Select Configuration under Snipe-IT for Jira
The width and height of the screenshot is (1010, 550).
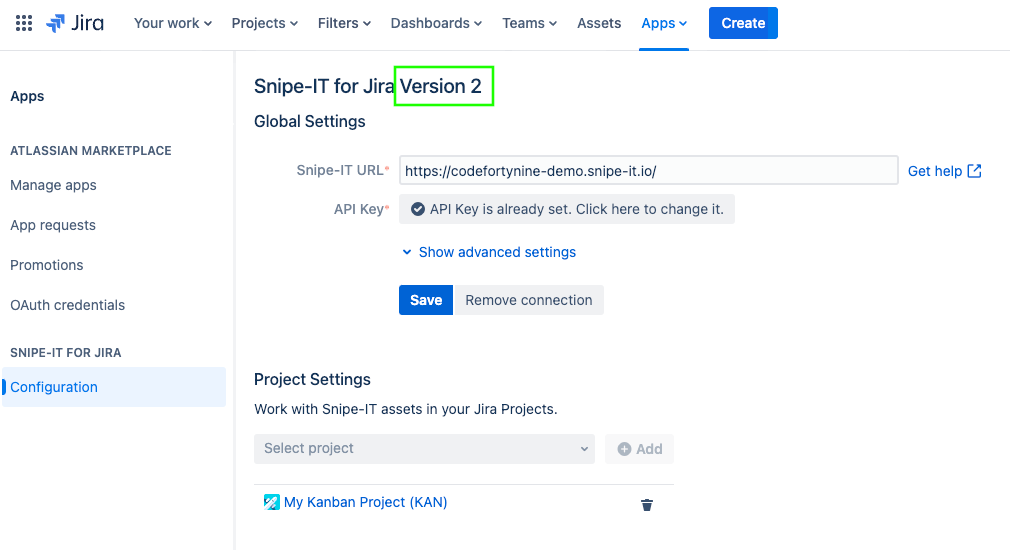tap(114, 387)
